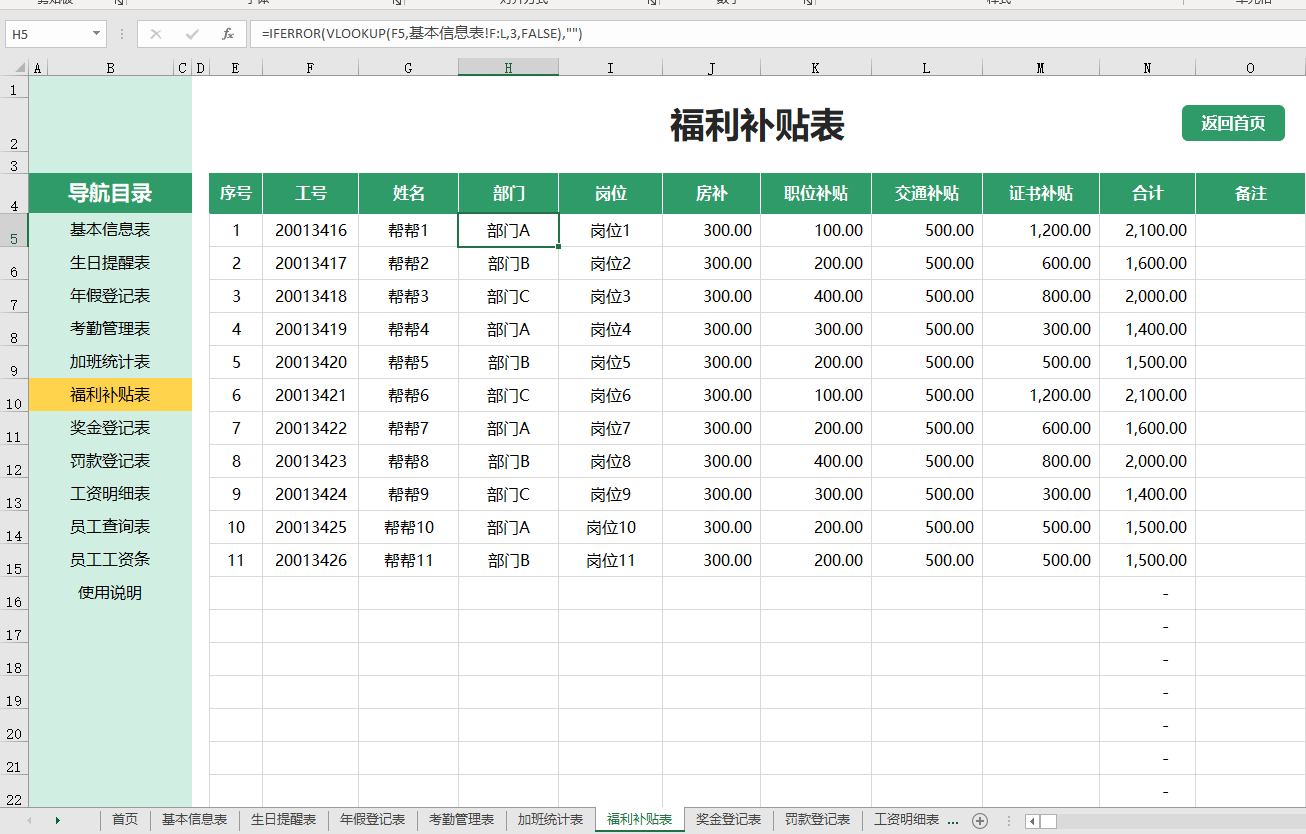Screen dimensions: 1306x834
Task: Select column H header
Action: click(508, 68)
